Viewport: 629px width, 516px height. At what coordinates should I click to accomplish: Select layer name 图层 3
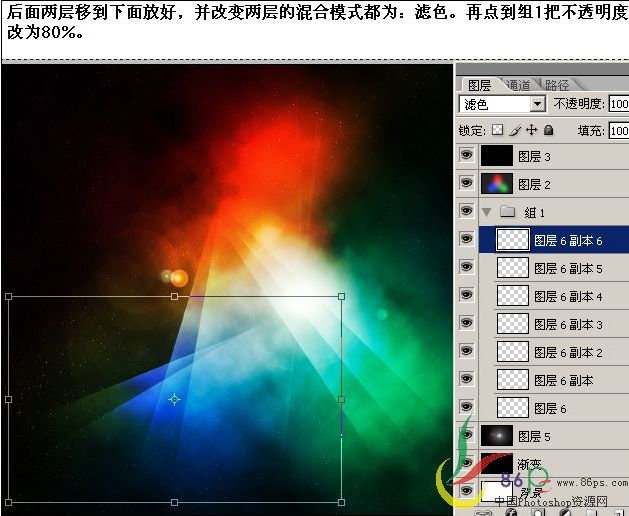click(x=534, y=156)
